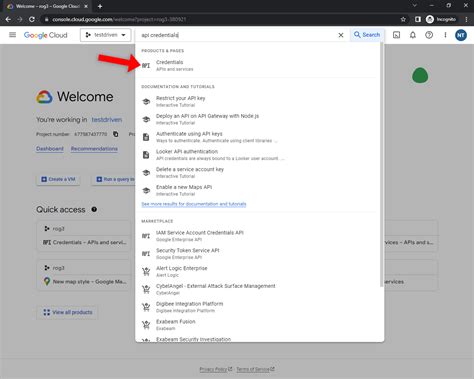Select Credentials APIs and services result

[257, 65]
